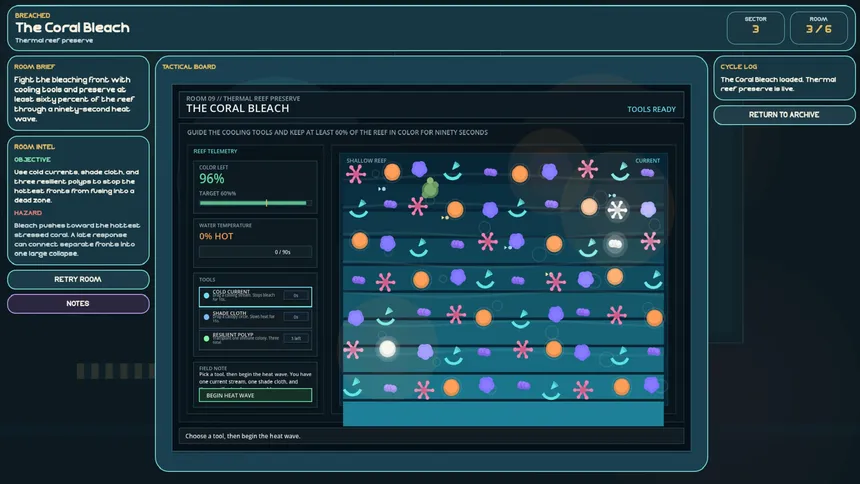The image size is (860, 484).
Task: Click the bleached white star coral
Action: (x=617, y=209)
